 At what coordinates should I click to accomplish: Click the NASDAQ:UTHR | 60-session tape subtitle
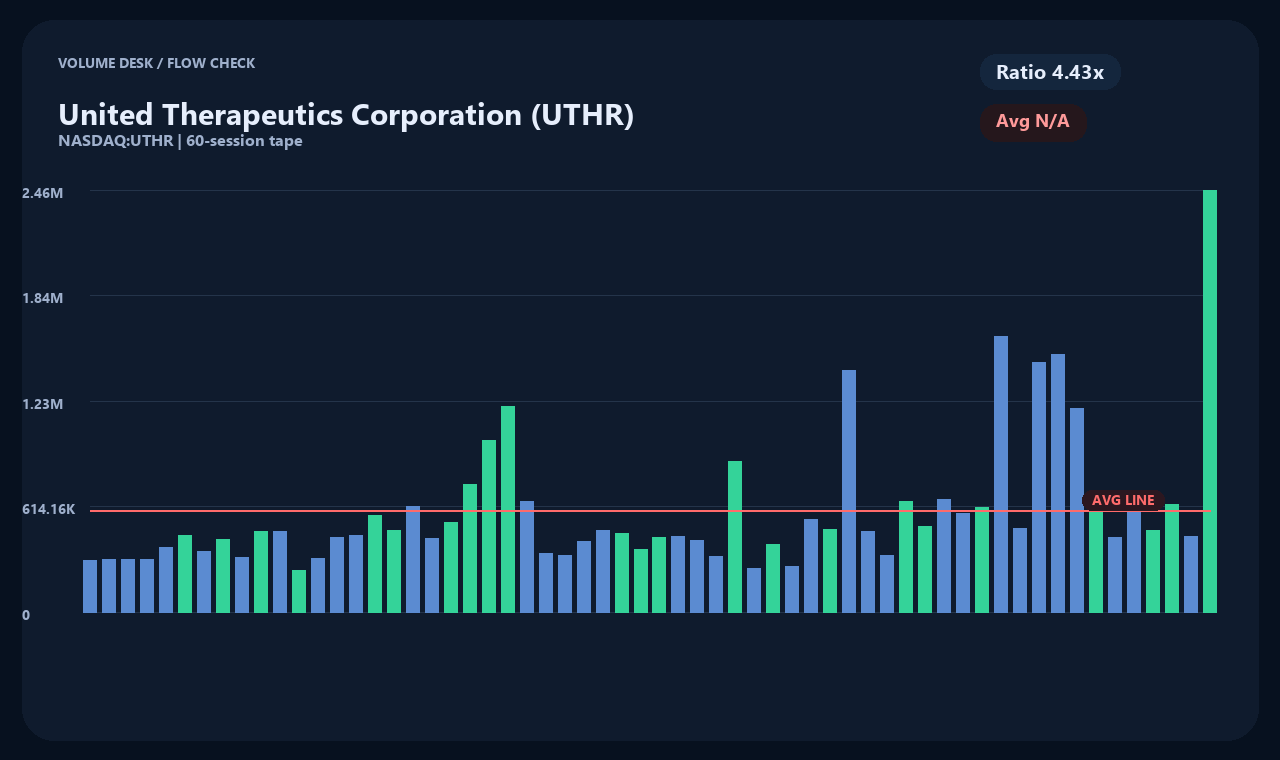180,141
